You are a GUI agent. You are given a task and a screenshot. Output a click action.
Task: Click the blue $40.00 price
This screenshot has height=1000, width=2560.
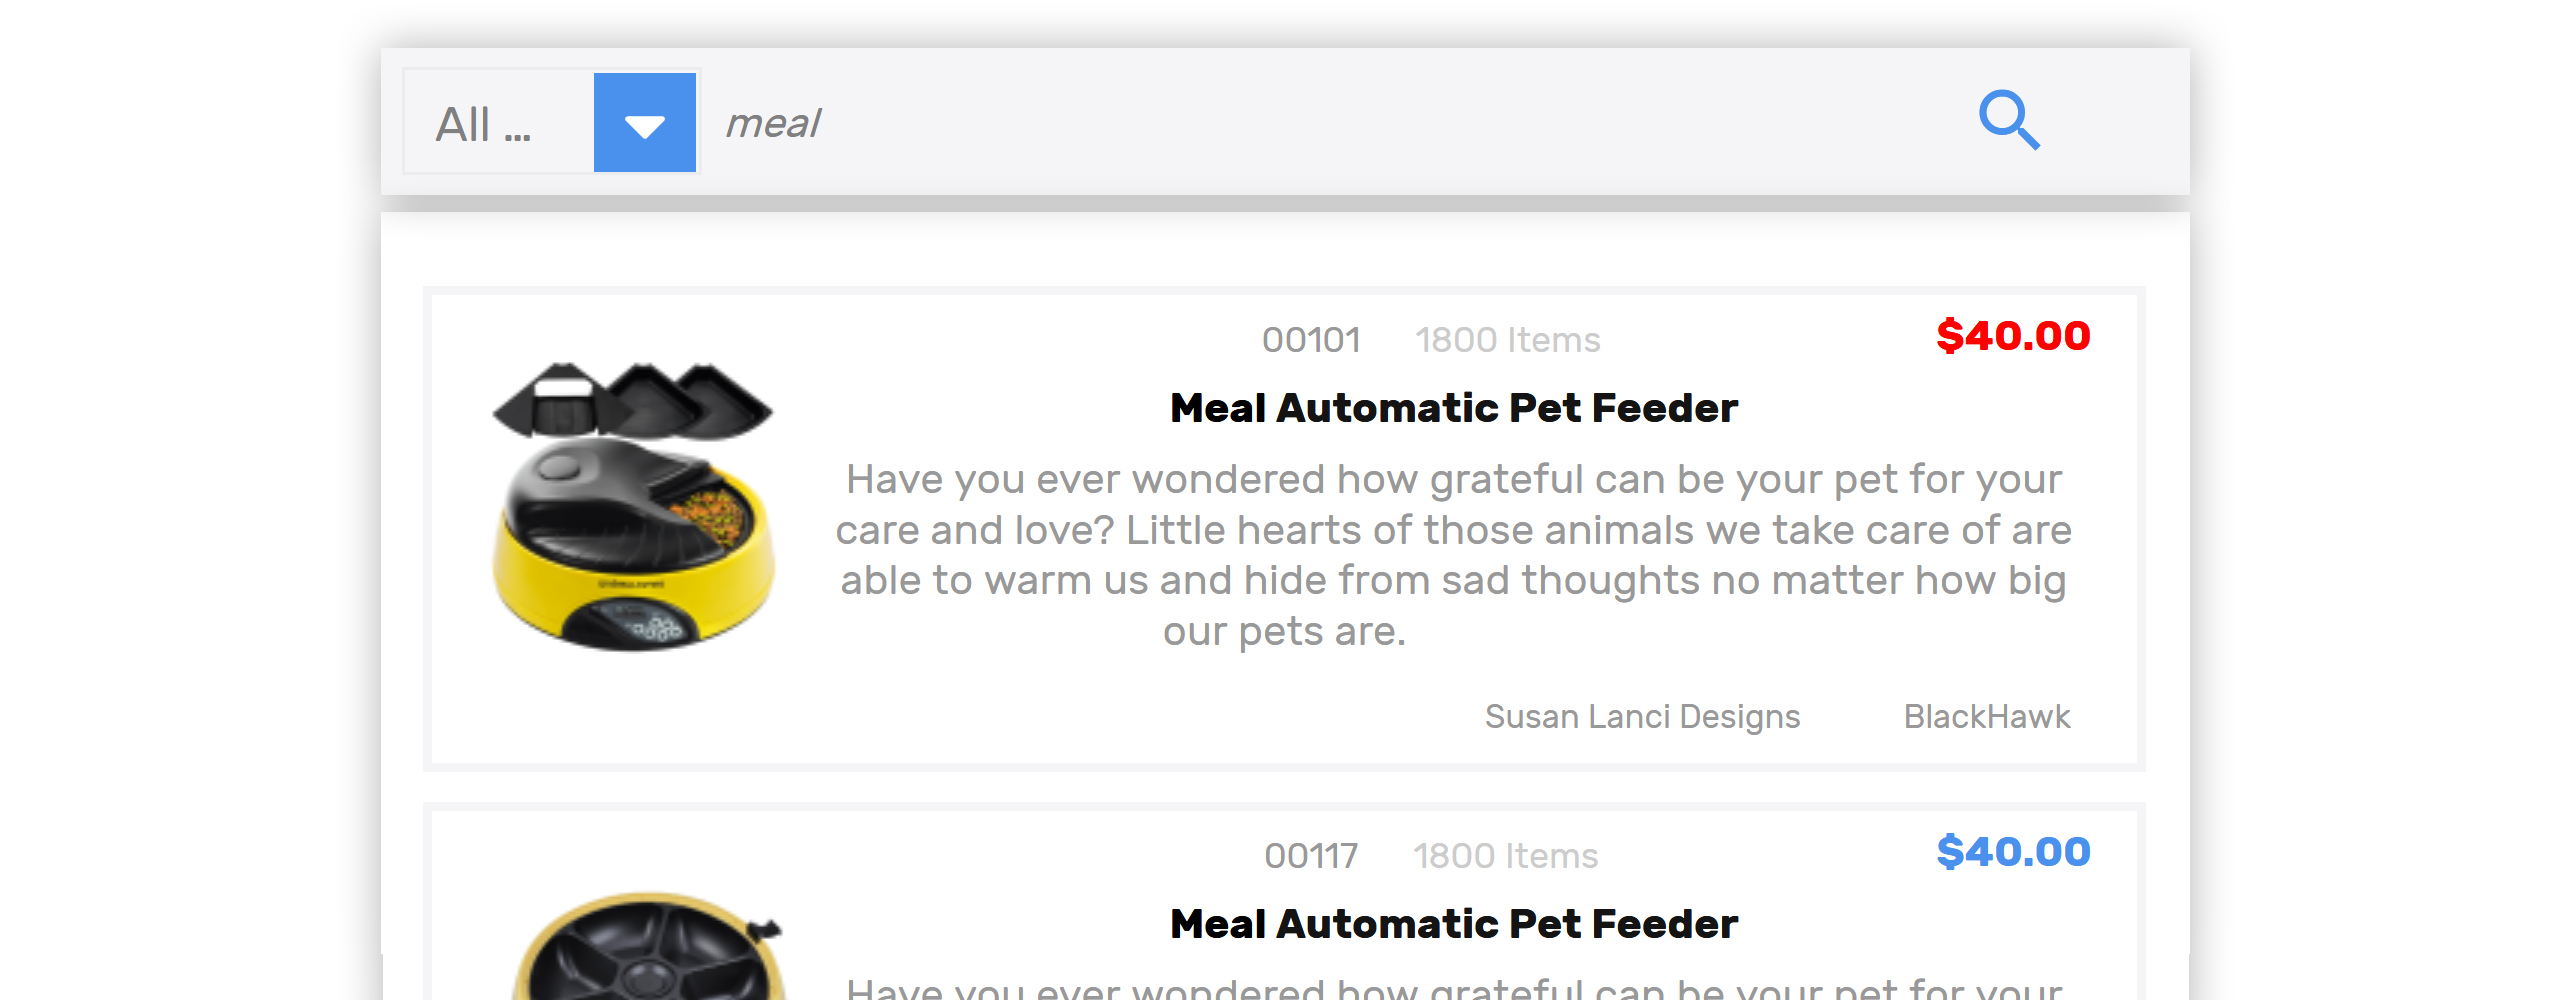pos(2013,852)
